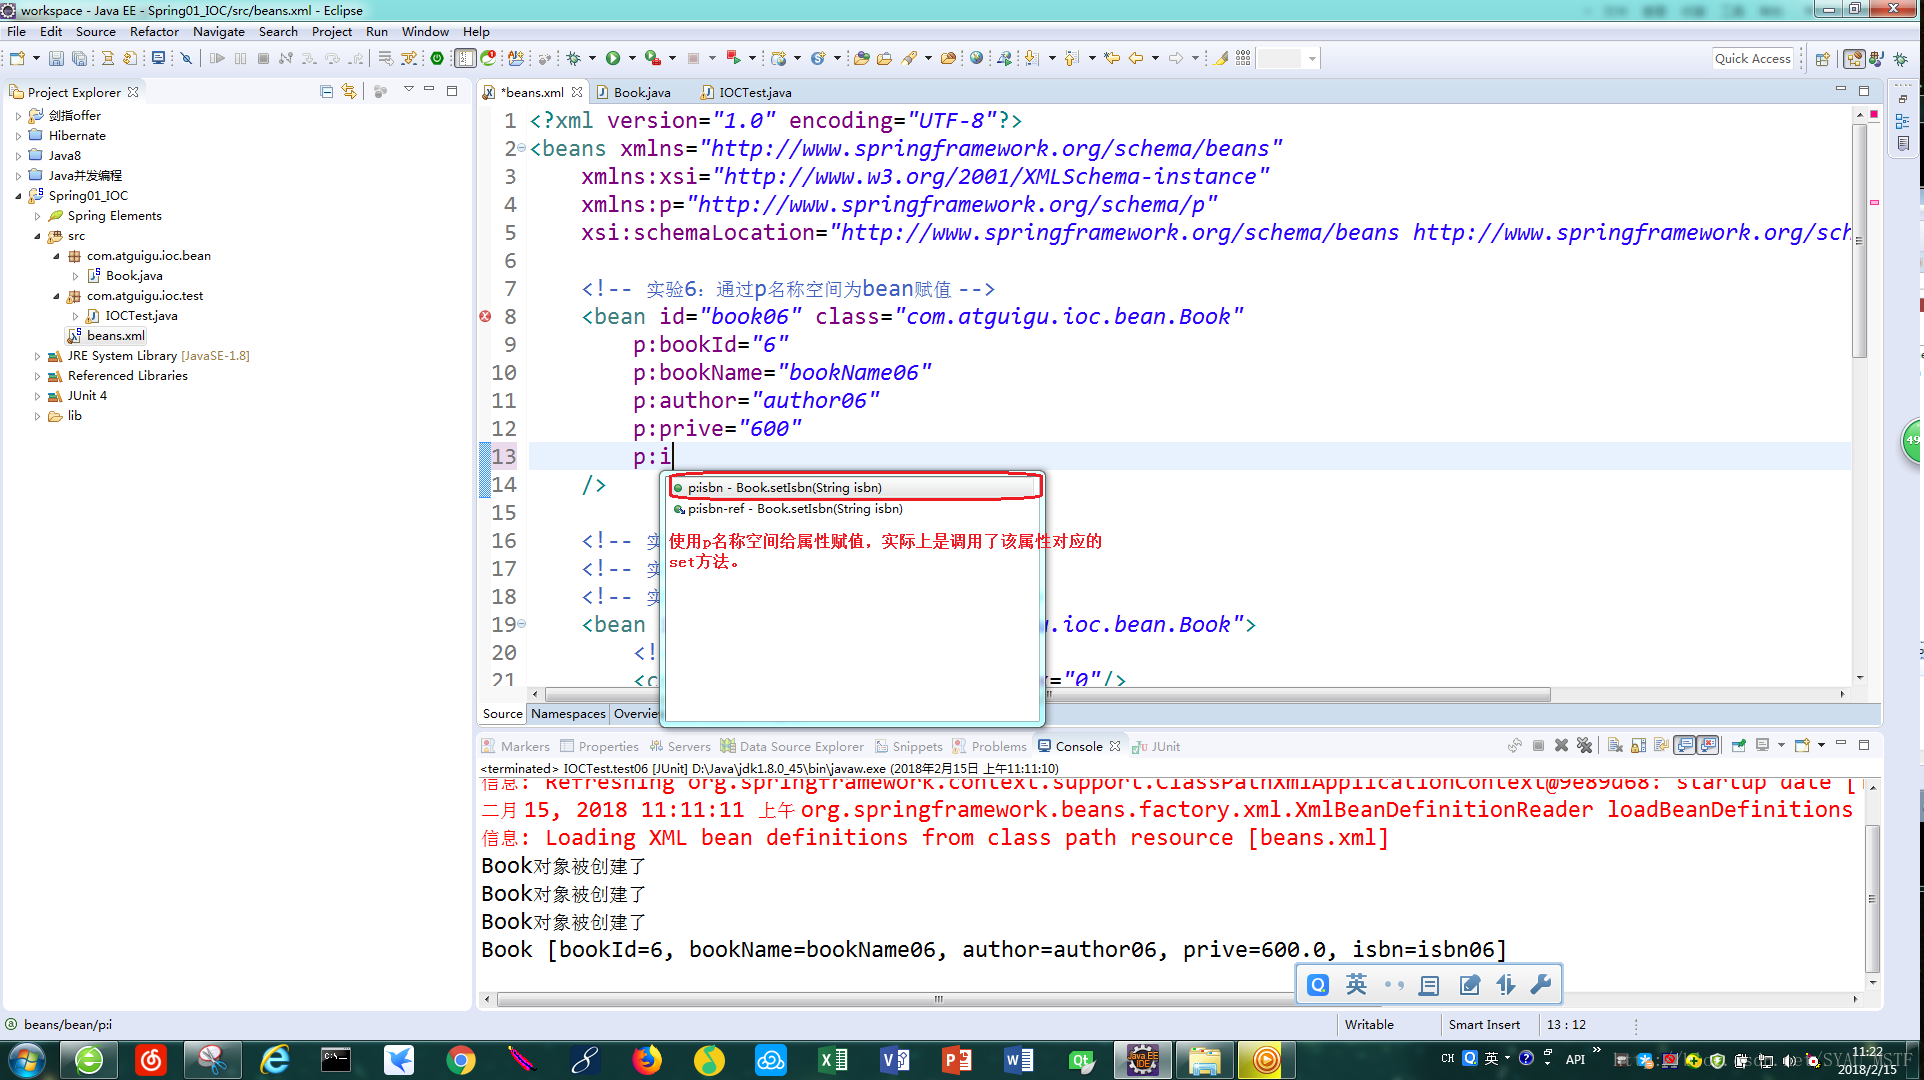Clear the console output icon
Viewport: 1924px width, 1080px height.
1616,746
